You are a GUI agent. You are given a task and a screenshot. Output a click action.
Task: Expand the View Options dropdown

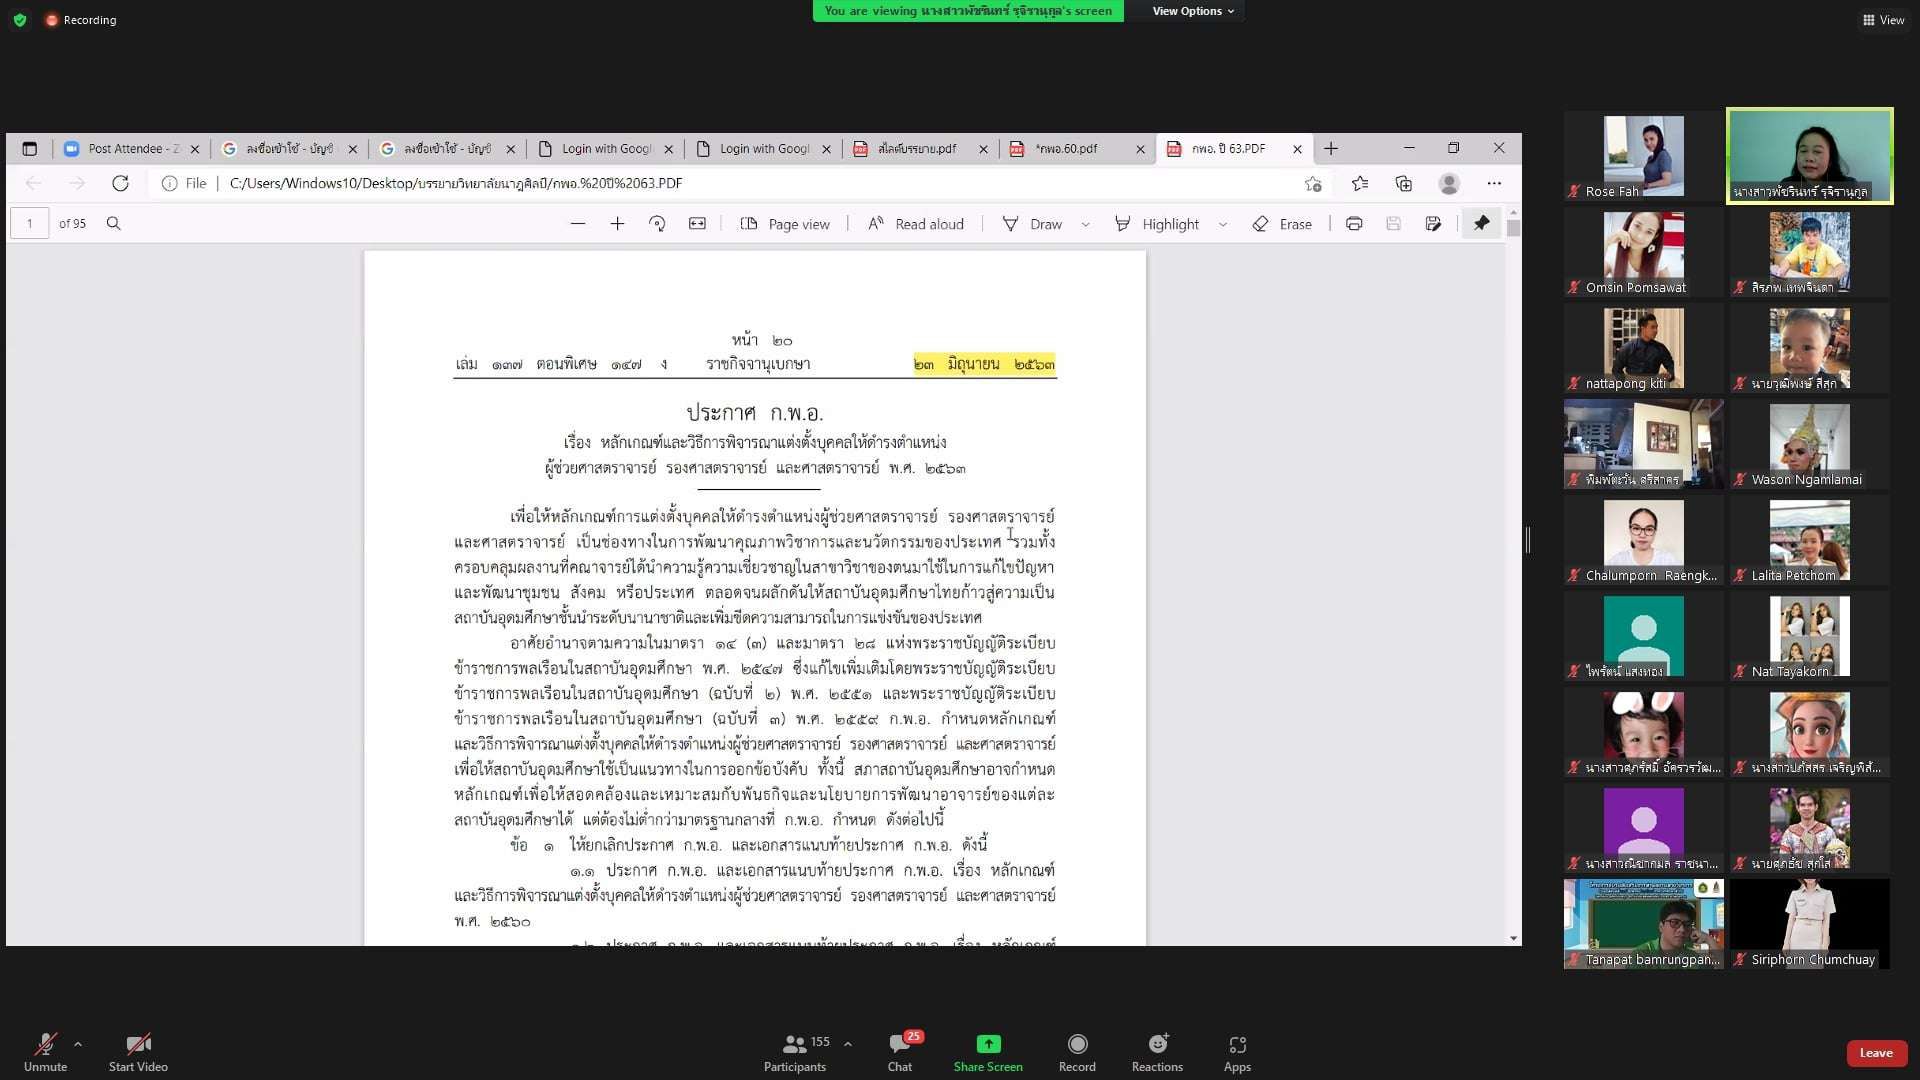[1192, 11]
